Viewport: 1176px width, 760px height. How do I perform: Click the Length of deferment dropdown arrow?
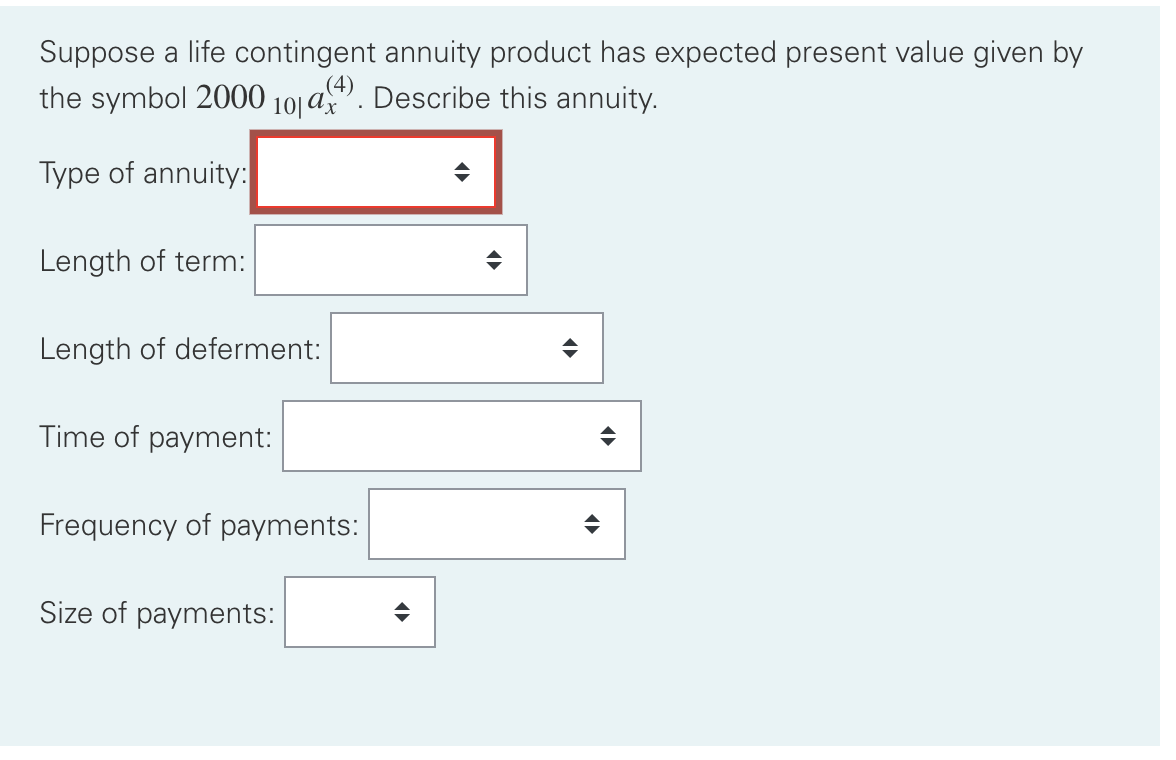pyautogui.click(x=572, y=348)
